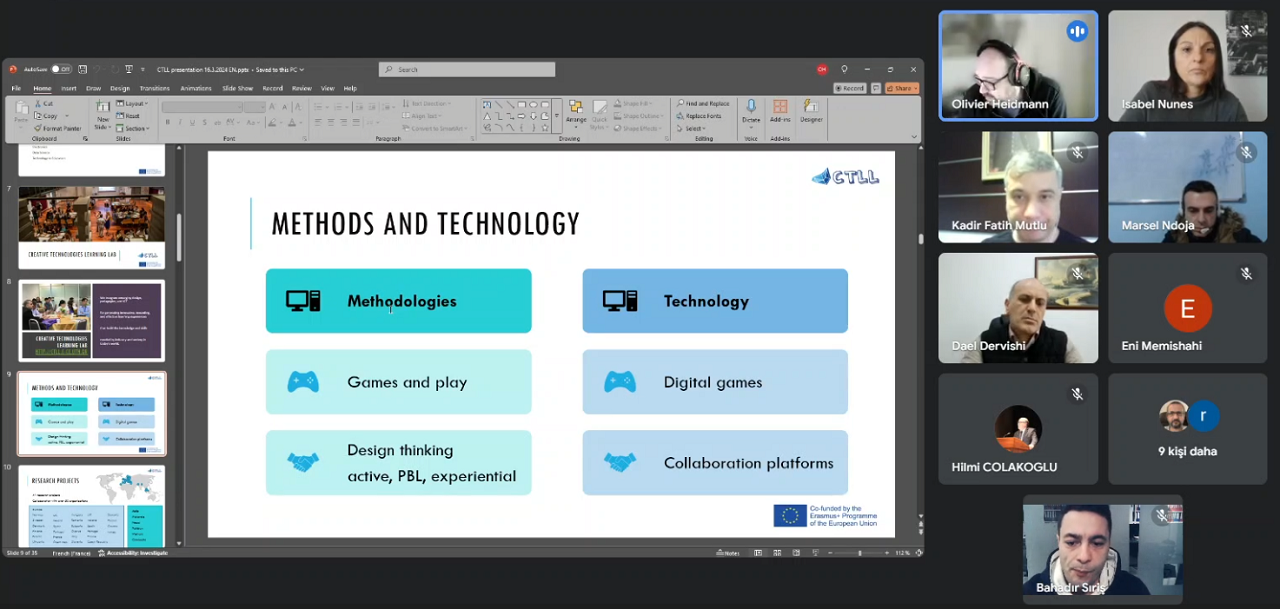Click the Share button
This screenshot has width=1280, height=609.
(x=903, y=88)
